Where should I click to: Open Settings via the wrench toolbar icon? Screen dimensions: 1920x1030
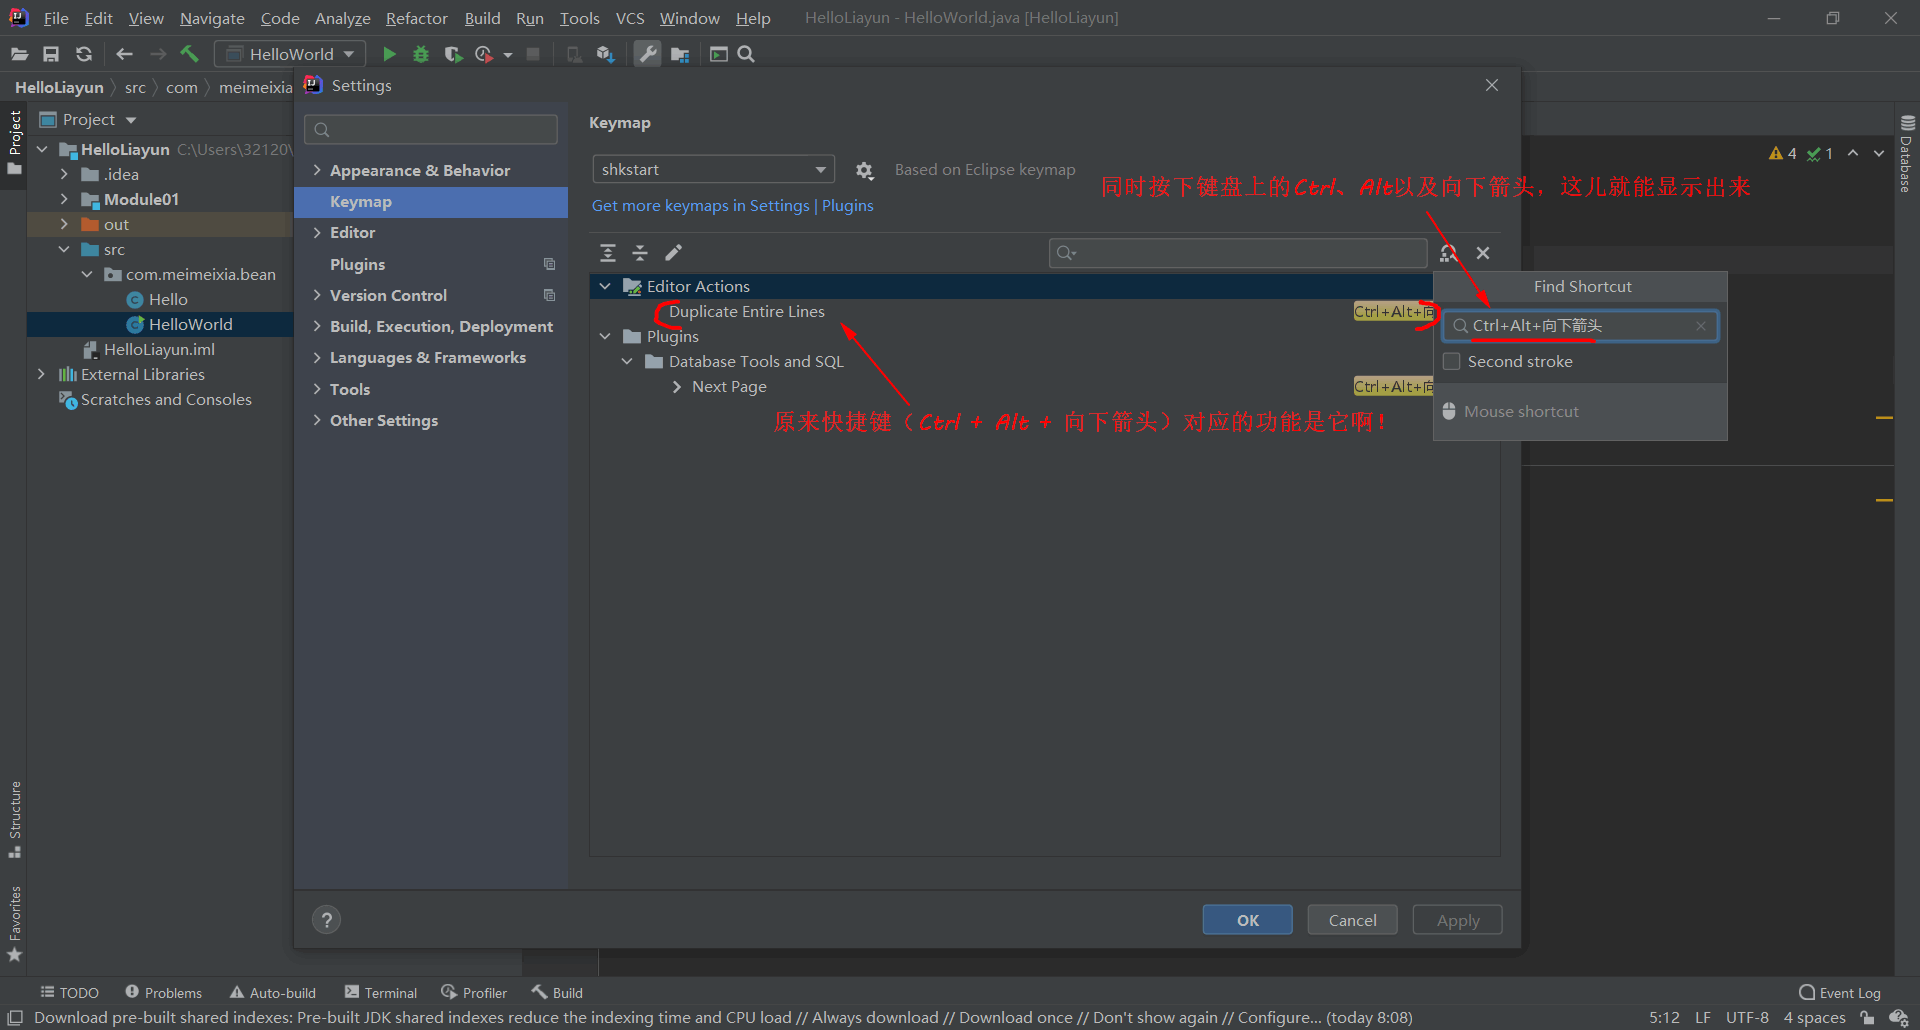tap(648, 54)
